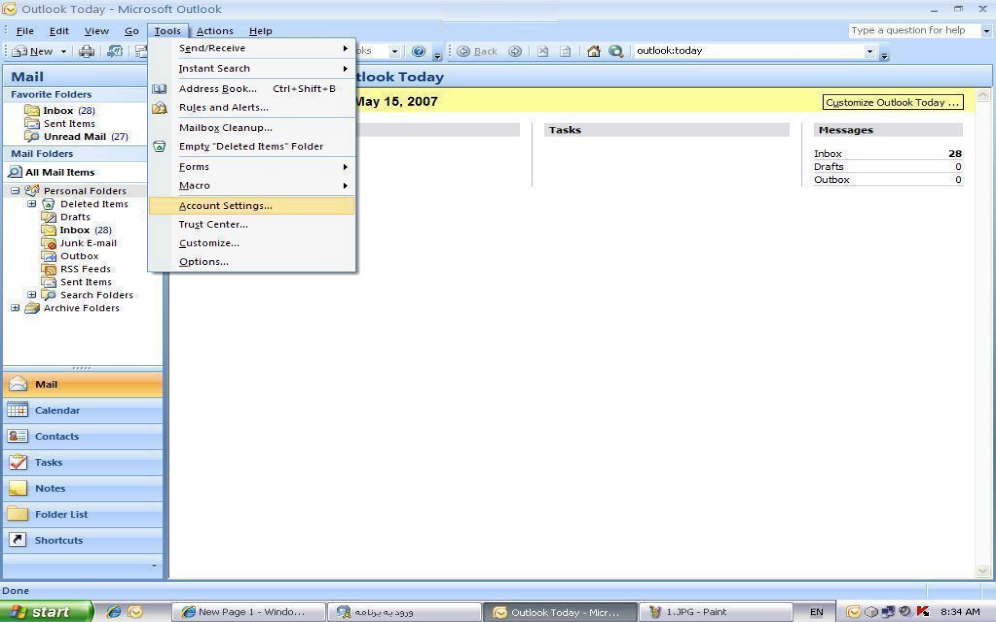The height and width of the screenshot is (622, 996).
Task: Open the Help menu
Action: click(260, 30)
